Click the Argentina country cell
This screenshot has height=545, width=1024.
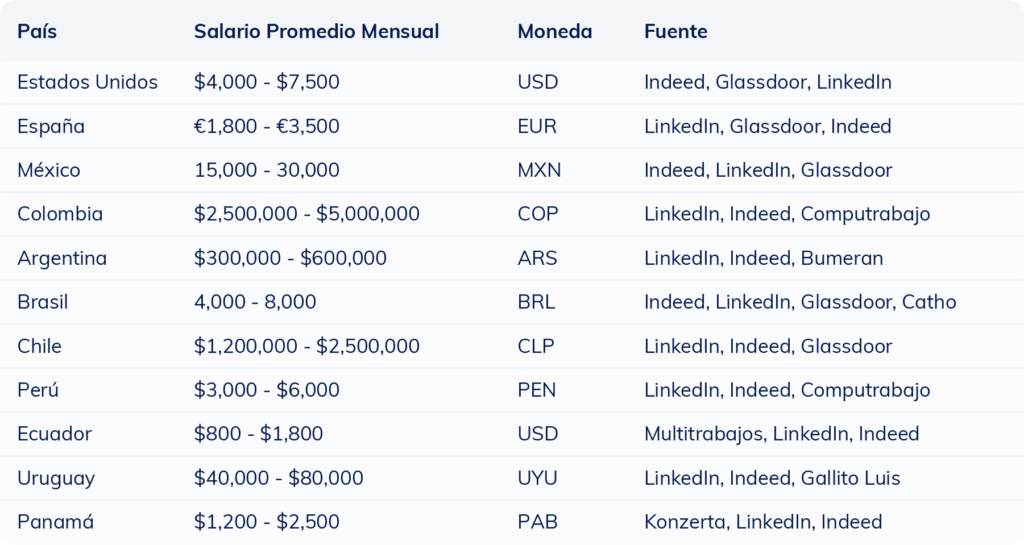(x=62, y=258)
